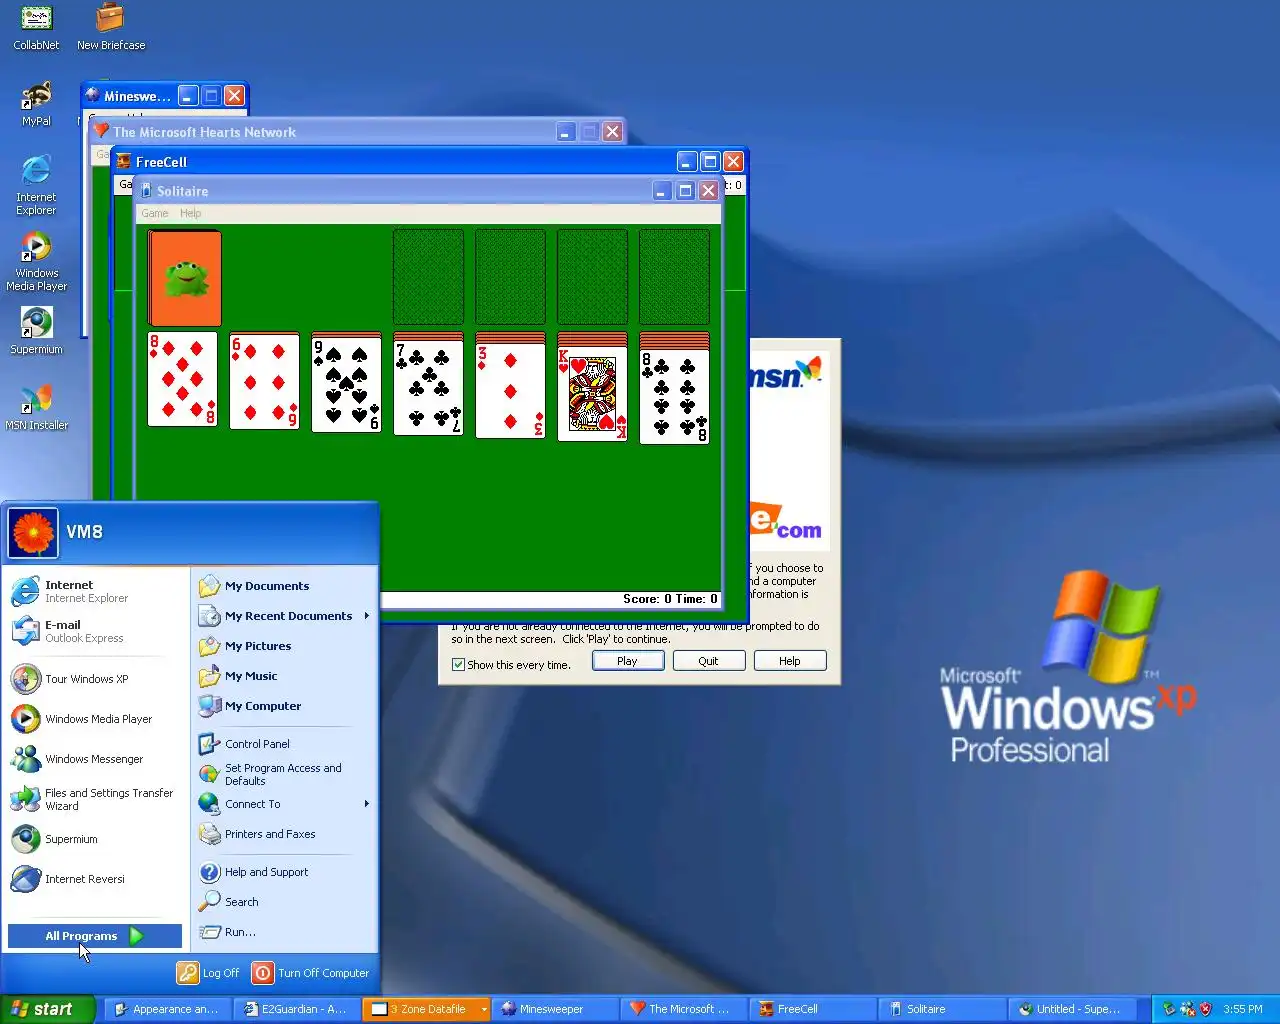Screen dimensions: 1280x1024
Task: Switch to FreeCell taskbar button
Action: (813, 1009)
